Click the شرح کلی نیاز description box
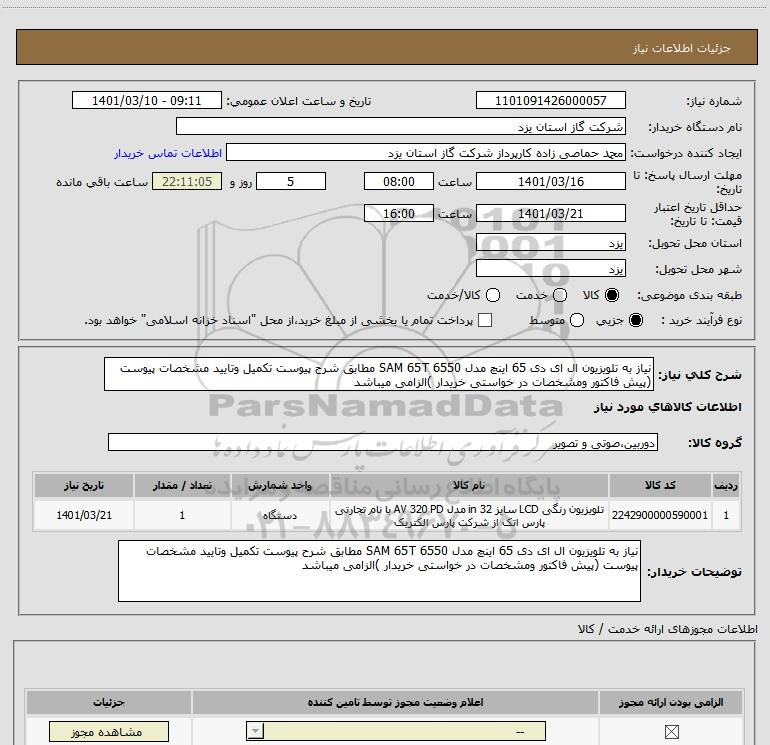Viewport: 770px width, 745px height. [379, 375]
